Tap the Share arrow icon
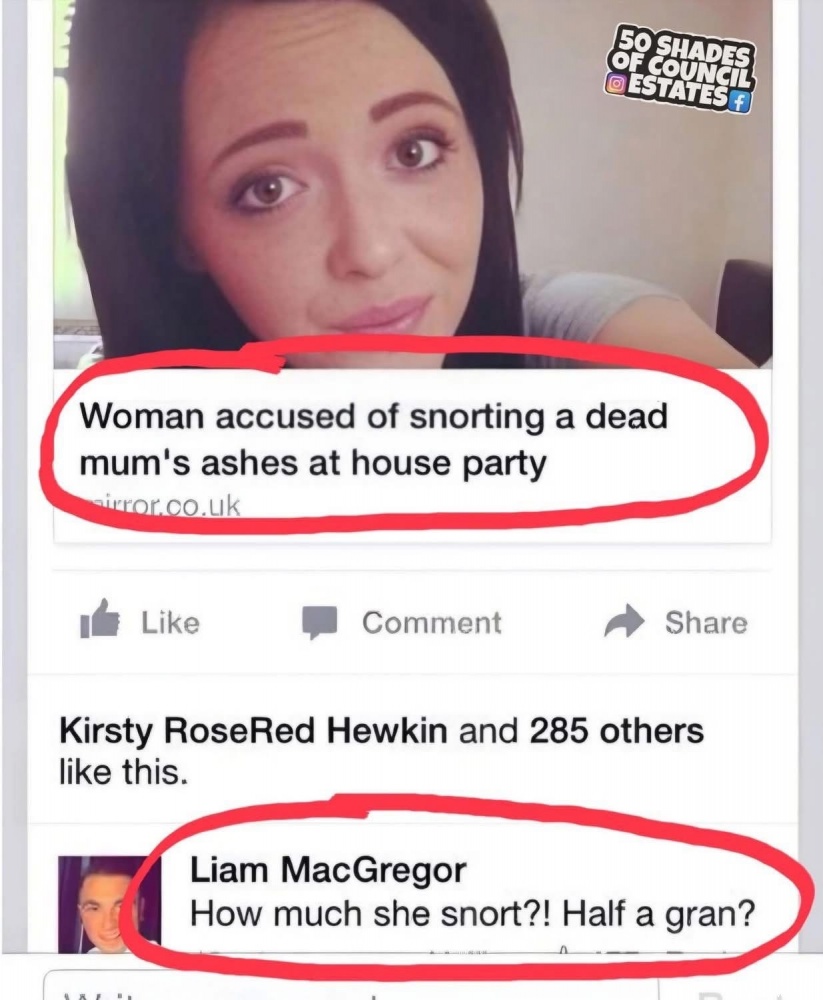This screenshot has width=823, height=1000. [x=623, y=621]
